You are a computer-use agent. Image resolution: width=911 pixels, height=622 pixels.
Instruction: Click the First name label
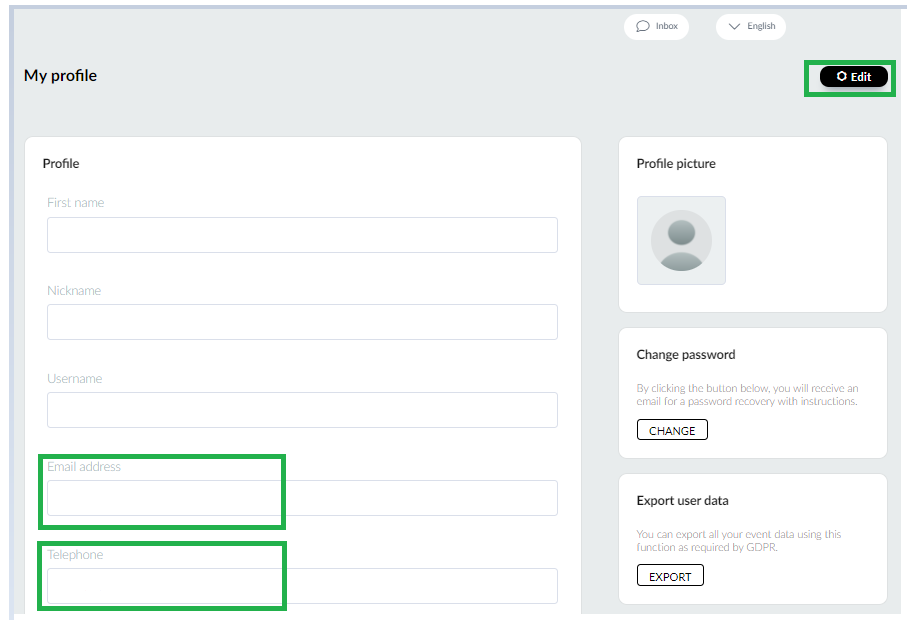[x=76, y=203]
